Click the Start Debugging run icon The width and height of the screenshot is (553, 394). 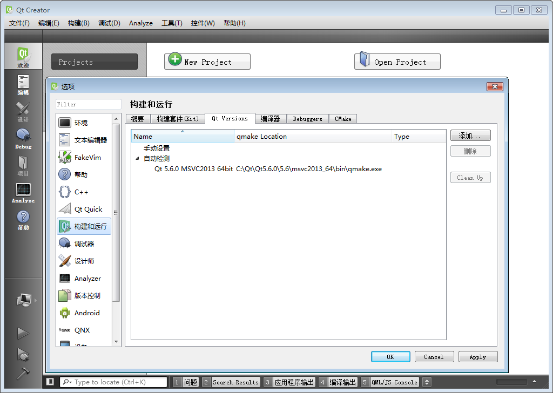click(x=23, y=354)
